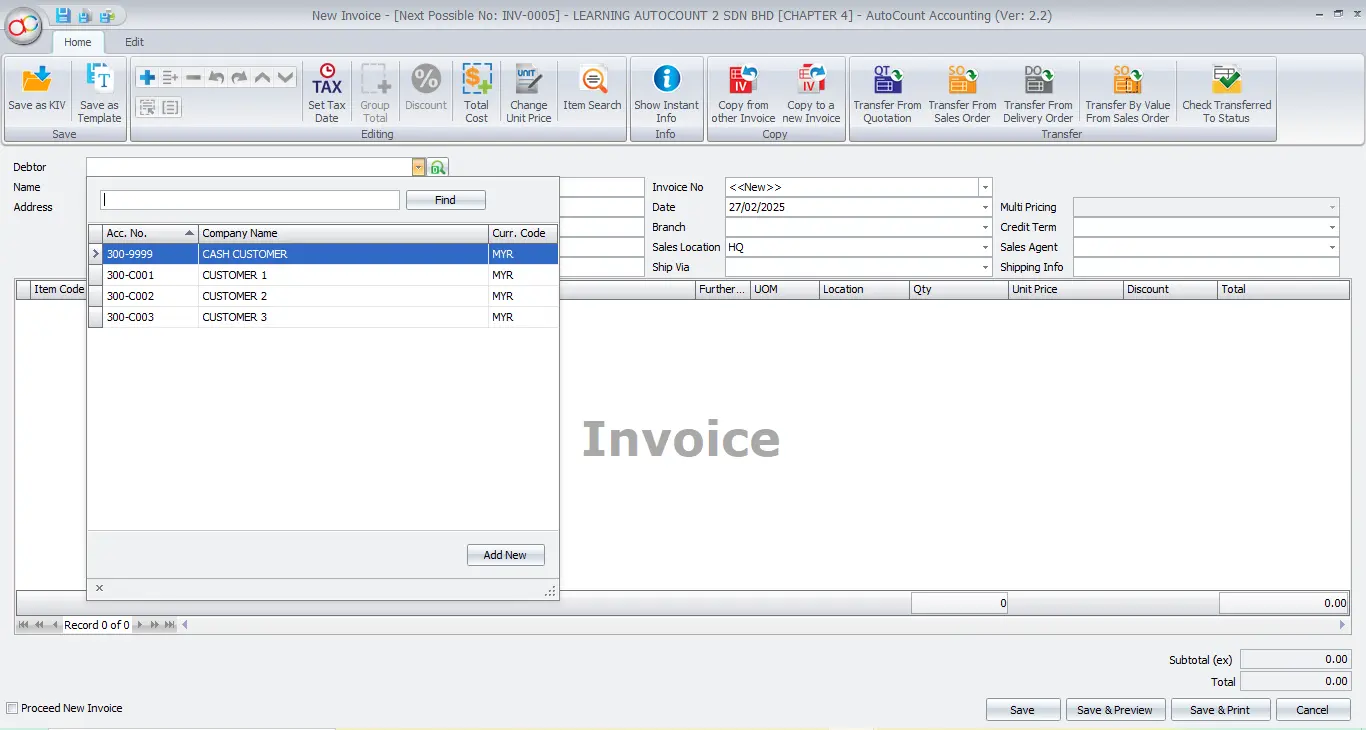Expand the Date picker dropdown
The image size is (1366, 730).
coord(983,207)
